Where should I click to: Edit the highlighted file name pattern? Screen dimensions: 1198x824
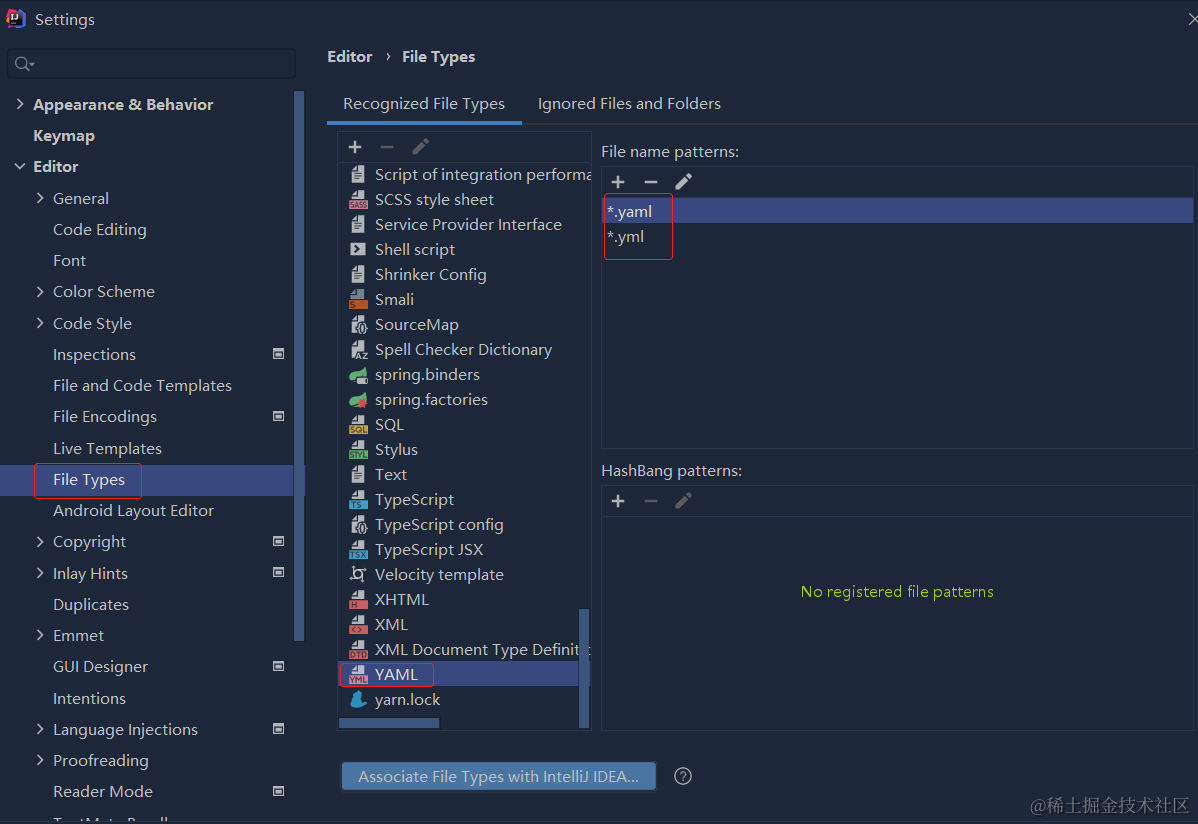point(684,181)
